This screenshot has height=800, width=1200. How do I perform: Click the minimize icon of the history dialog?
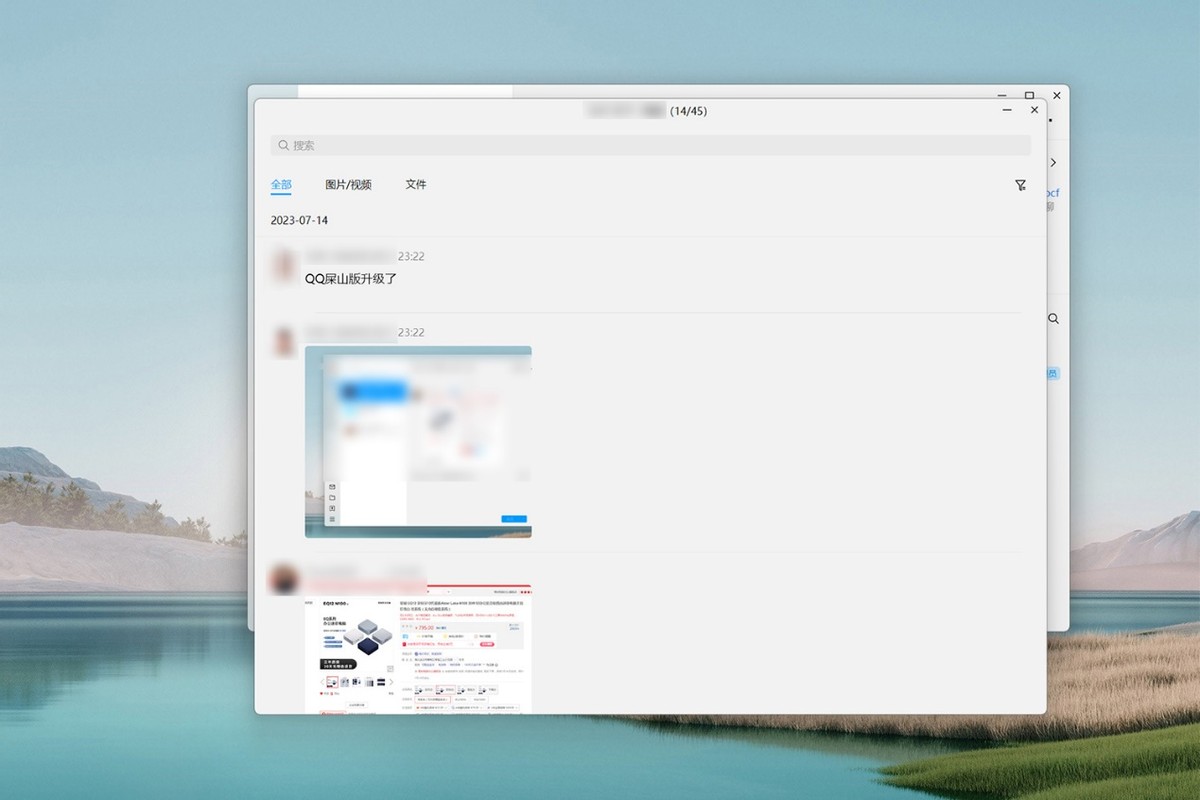[x=1006, y=110]
